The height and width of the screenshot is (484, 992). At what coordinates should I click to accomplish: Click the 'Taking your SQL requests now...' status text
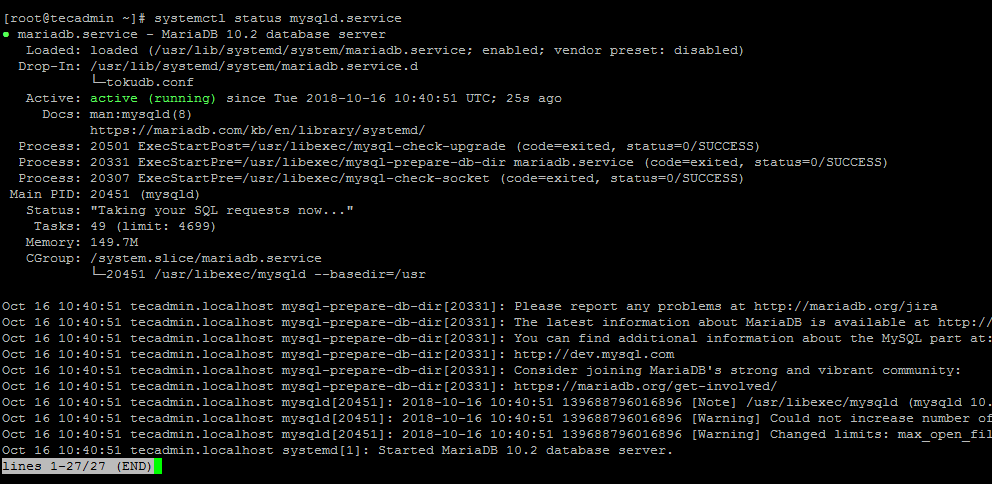(x=221, y=210)
